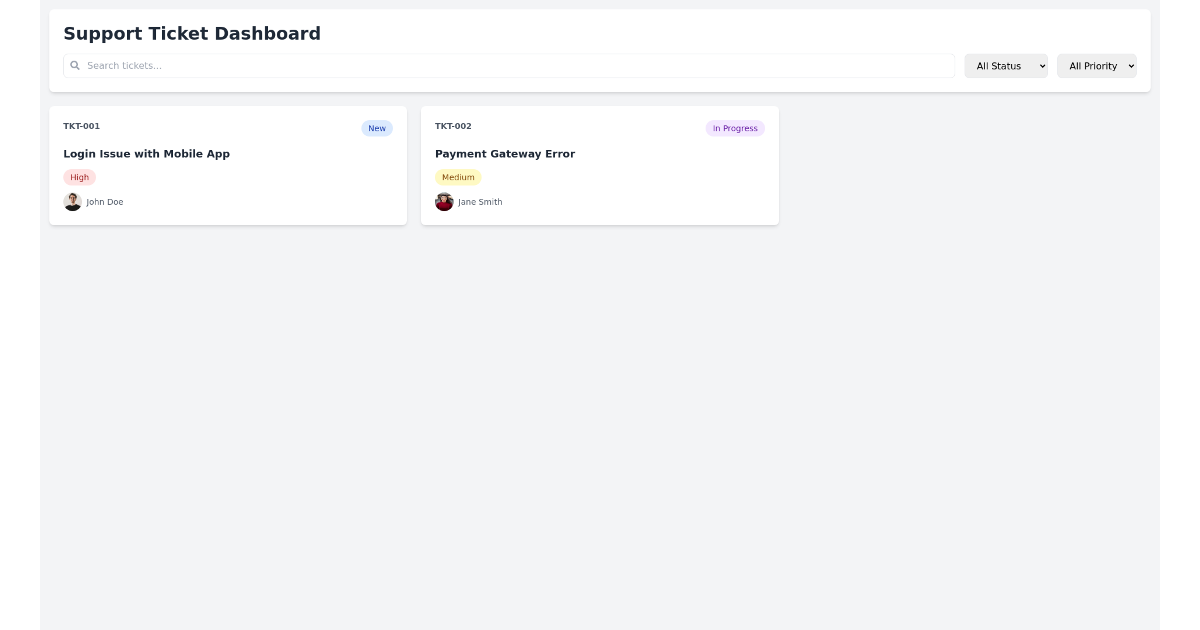The width and height of the screenshot is (1200, 630).
Task: Click John Doe's avatar image
Action: [x=72, y=201]
